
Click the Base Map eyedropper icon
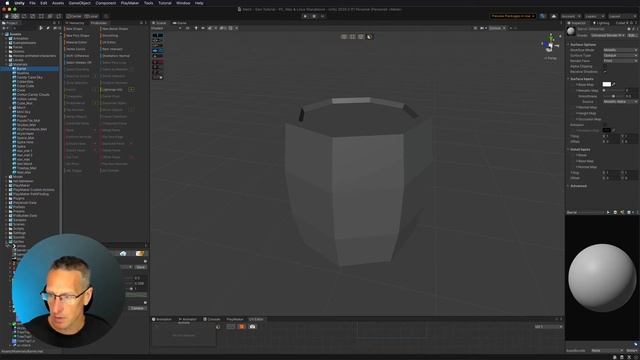pyautogui.click(x=614, y=84)
